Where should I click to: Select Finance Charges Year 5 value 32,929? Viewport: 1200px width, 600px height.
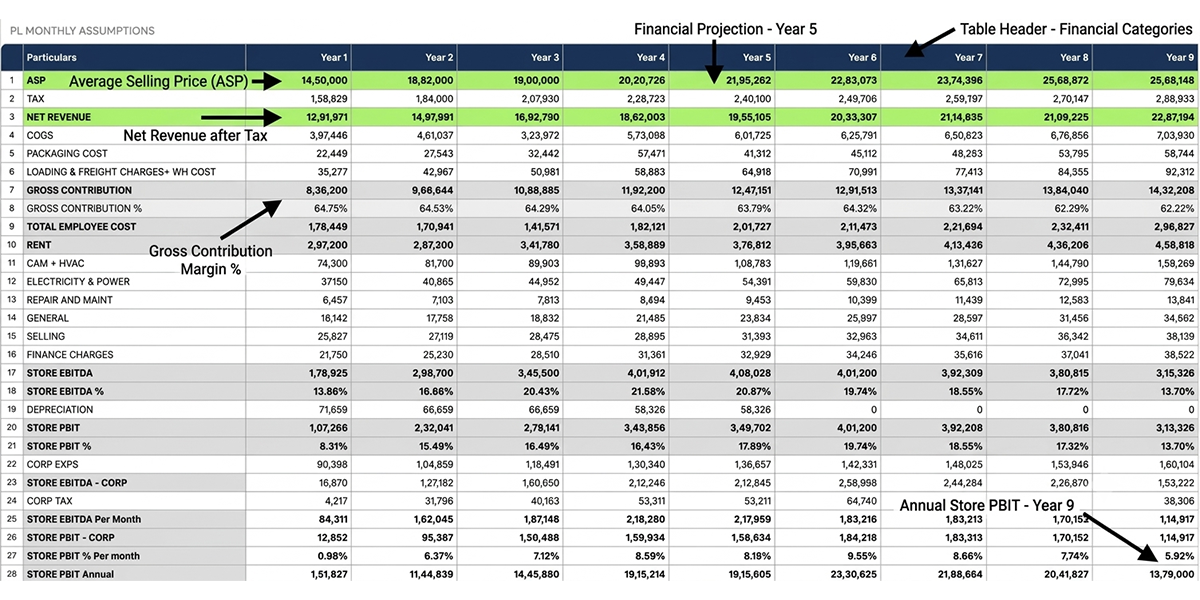[x=754, y=355]
